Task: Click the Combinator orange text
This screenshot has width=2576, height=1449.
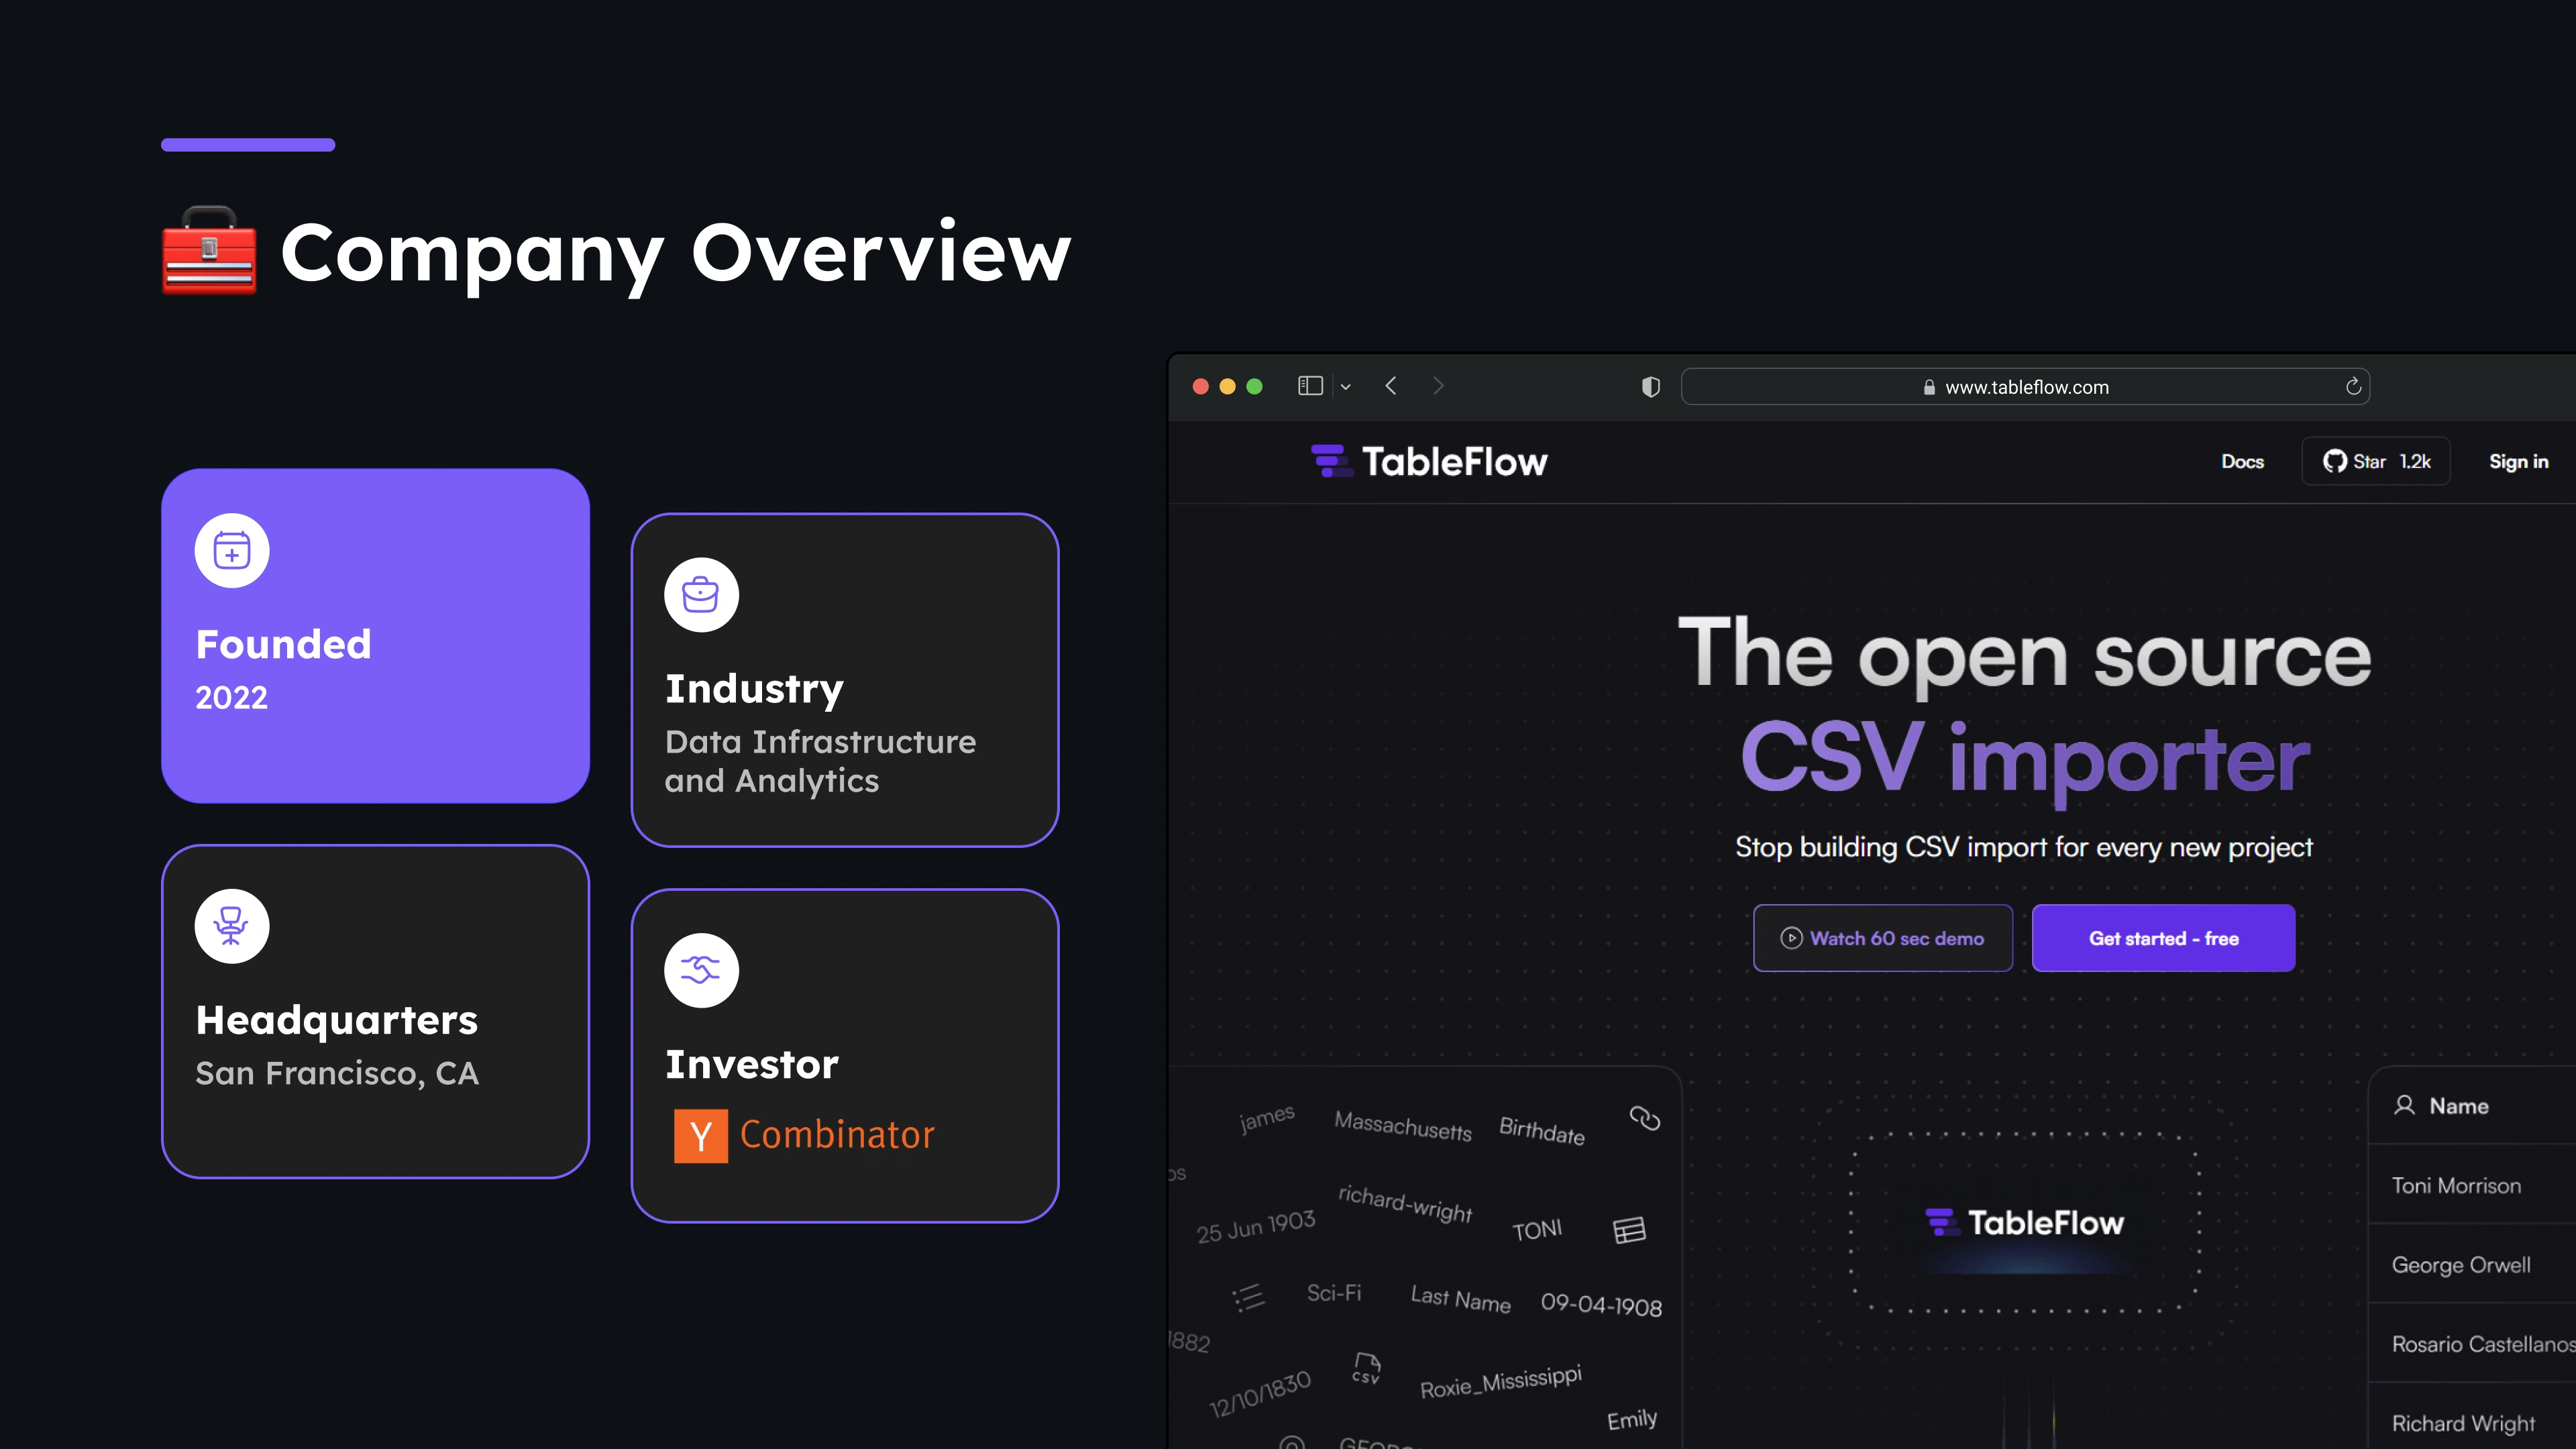Action: click(x=837, y=1135)
